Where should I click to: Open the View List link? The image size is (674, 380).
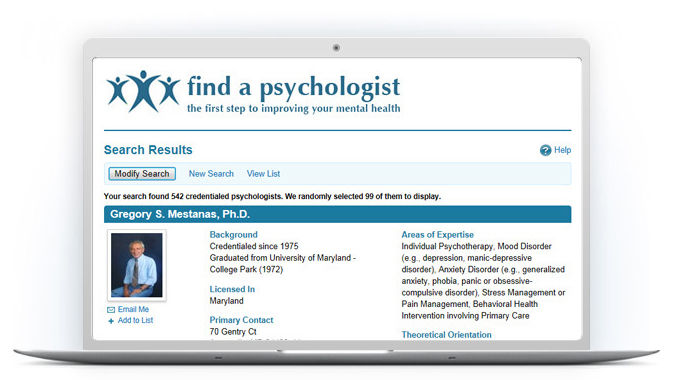263,174
